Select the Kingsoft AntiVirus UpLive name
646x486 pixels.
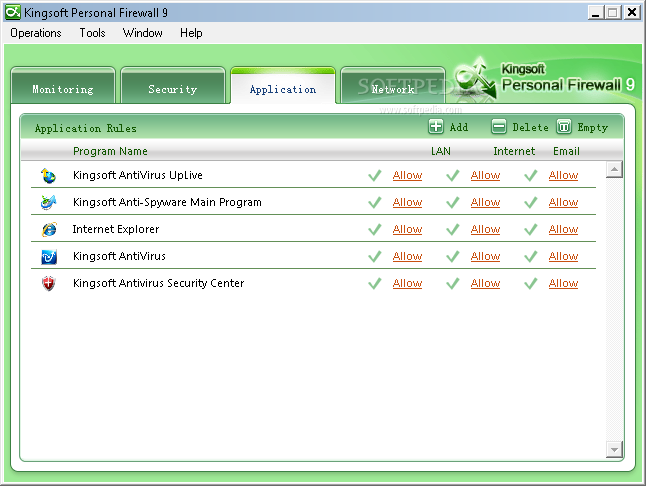pyautogui.click(x=138, y=175)
